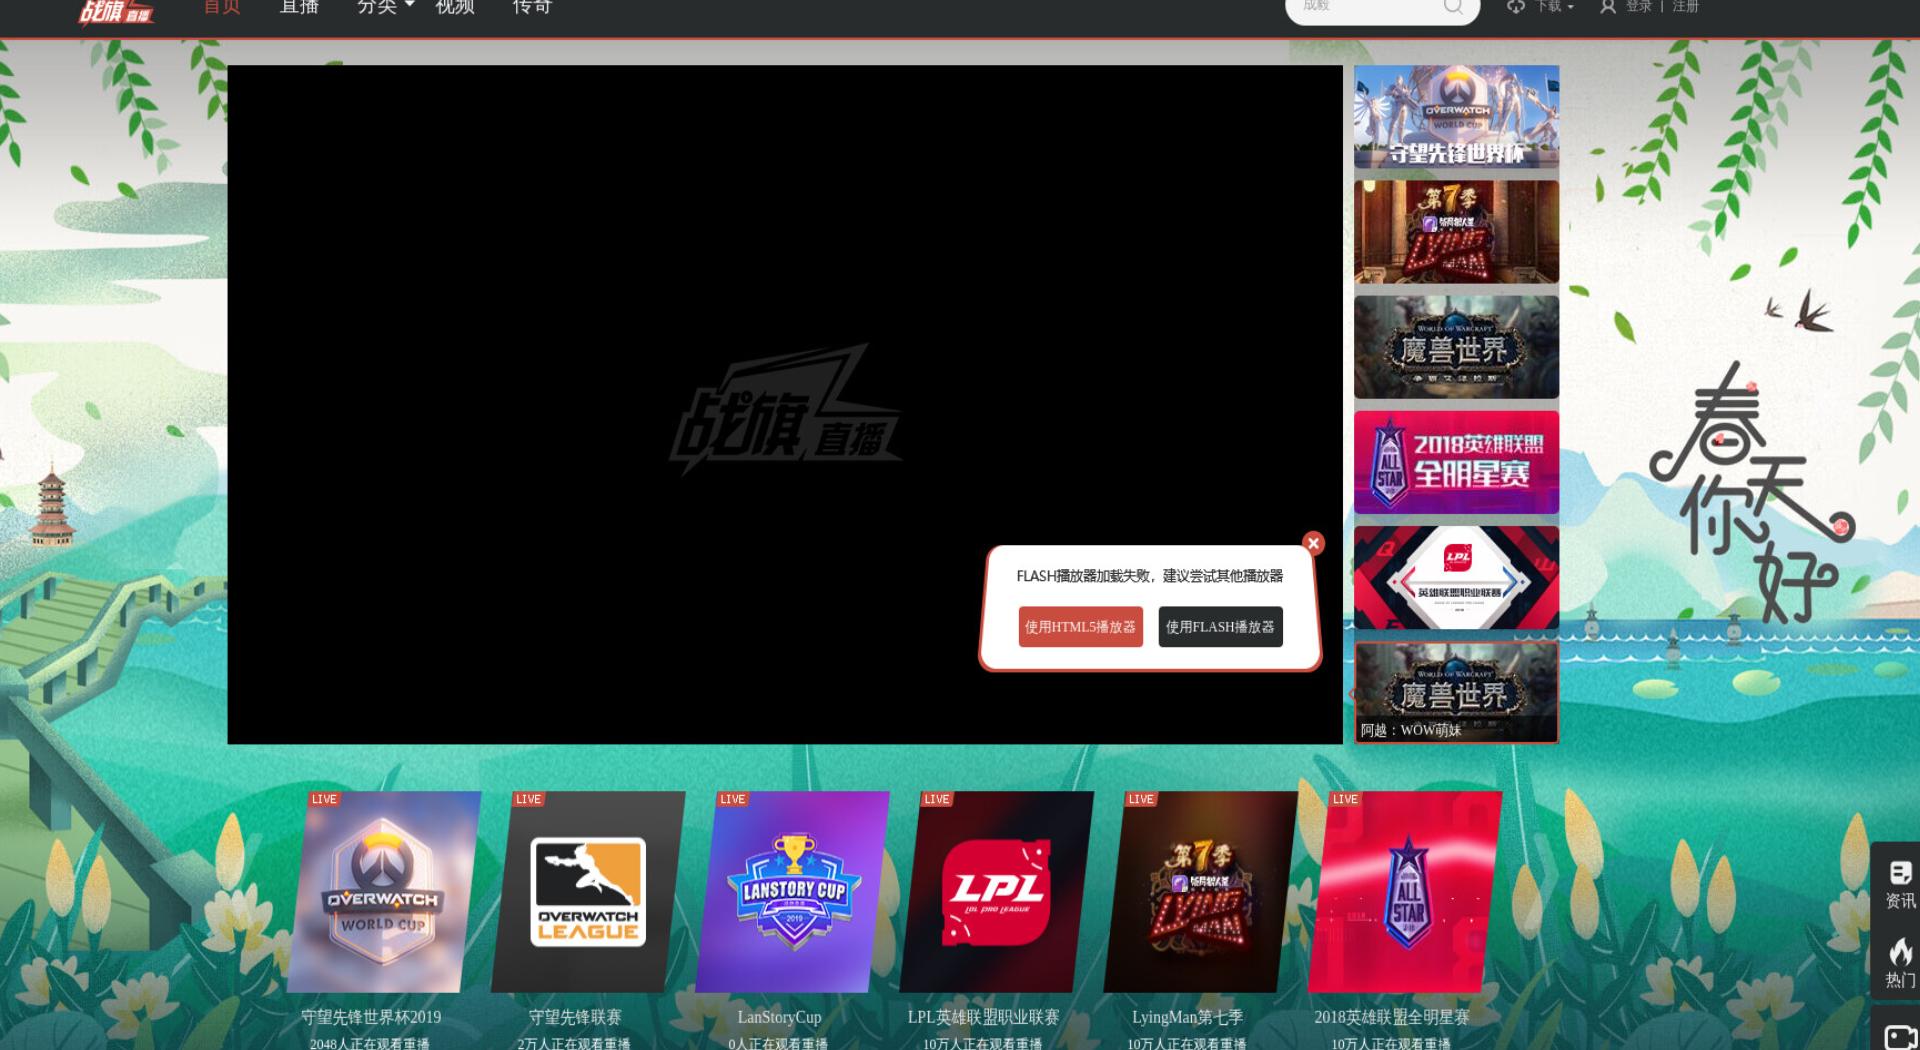Click the user profile icon
Screen dimensions: 1920x1050
pos(1608,7)
